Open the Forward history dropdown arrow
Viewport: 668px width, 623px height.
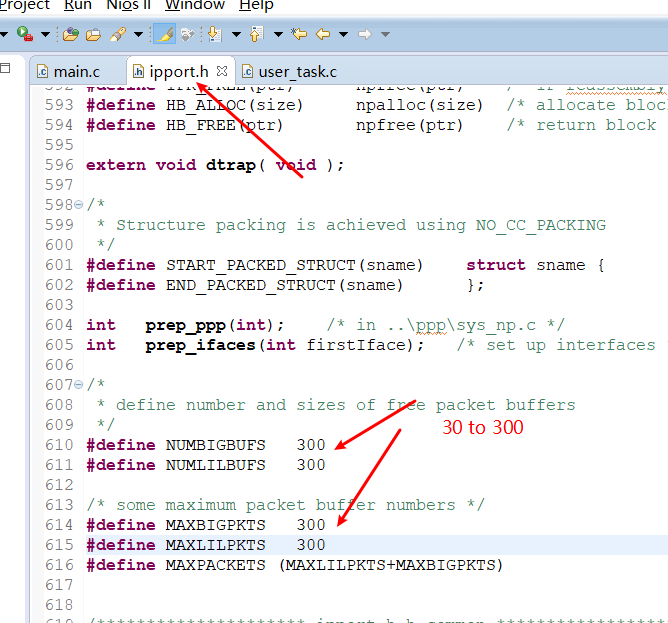point(385,34)
